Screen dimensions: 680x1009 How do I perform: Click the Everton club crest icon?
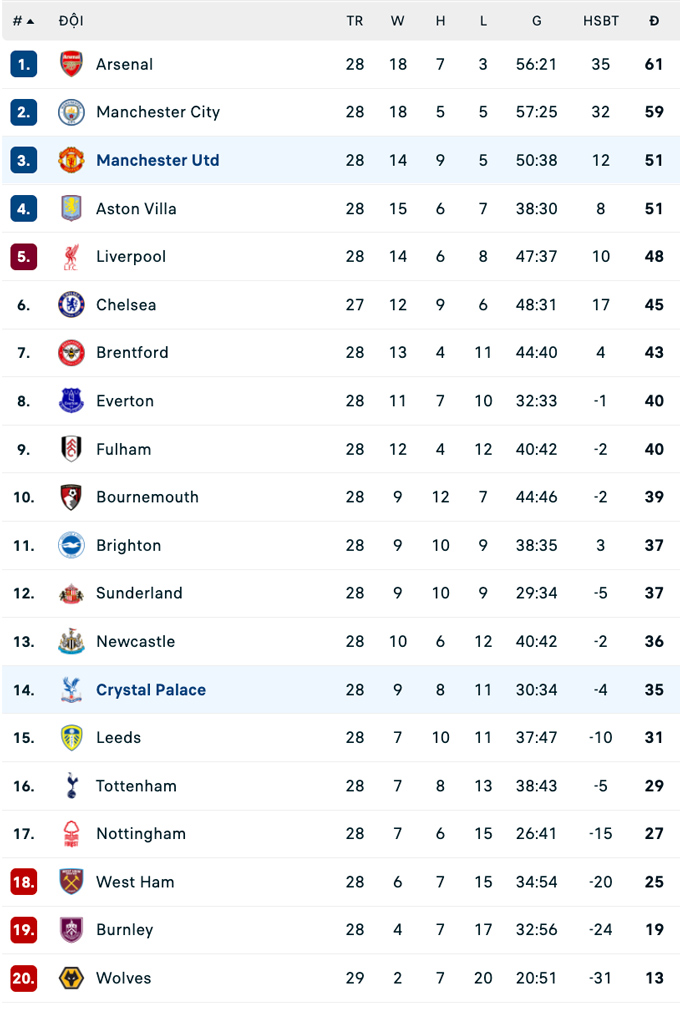coord(71,401)
